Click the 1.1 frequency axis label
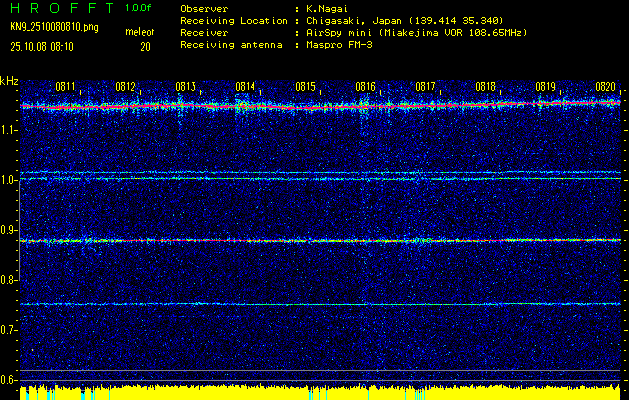Viewport: 629px width, 400px height. point(9,130)
